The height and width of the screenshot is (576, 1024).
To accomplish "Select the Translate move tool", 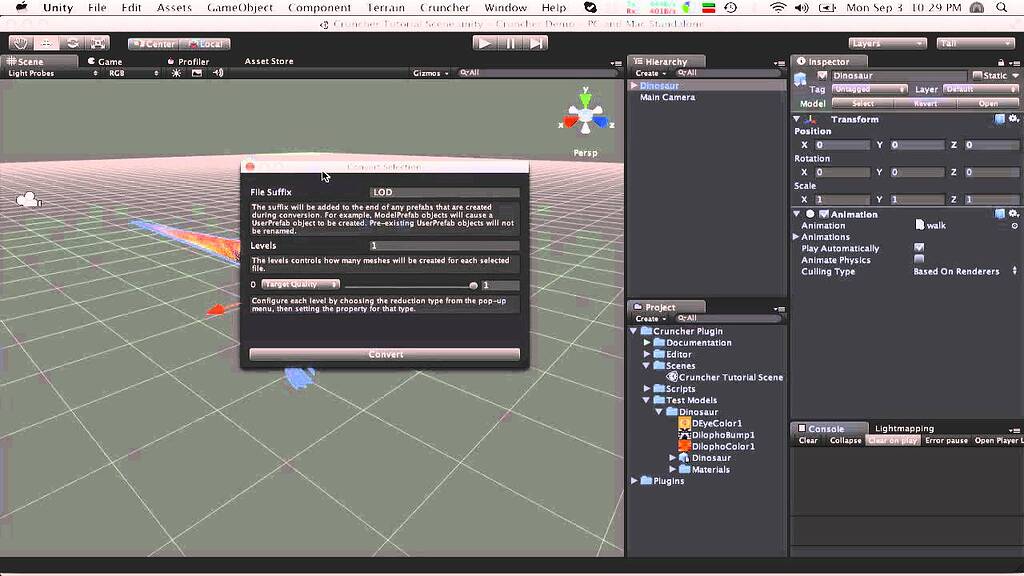I will click(x=48, y=42).
